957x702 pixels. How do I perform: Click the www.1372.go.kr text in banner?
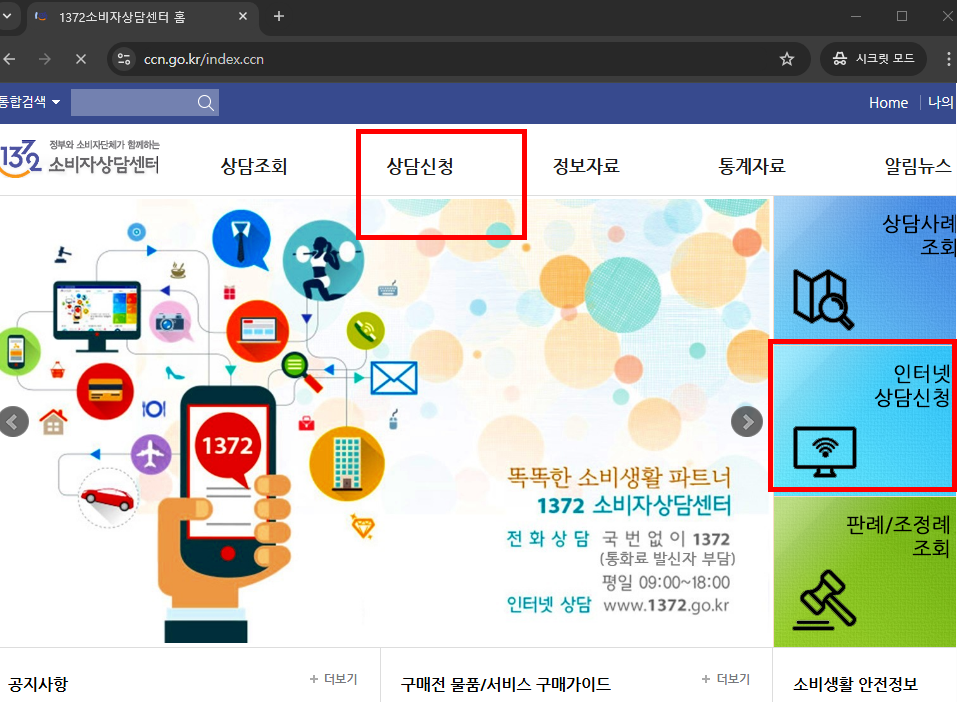(x=666, y=605)
